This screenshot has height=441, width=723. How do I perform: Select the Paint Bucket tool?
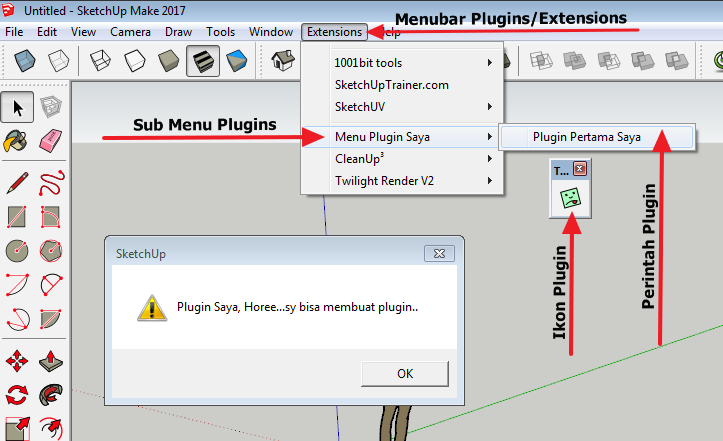16,141
